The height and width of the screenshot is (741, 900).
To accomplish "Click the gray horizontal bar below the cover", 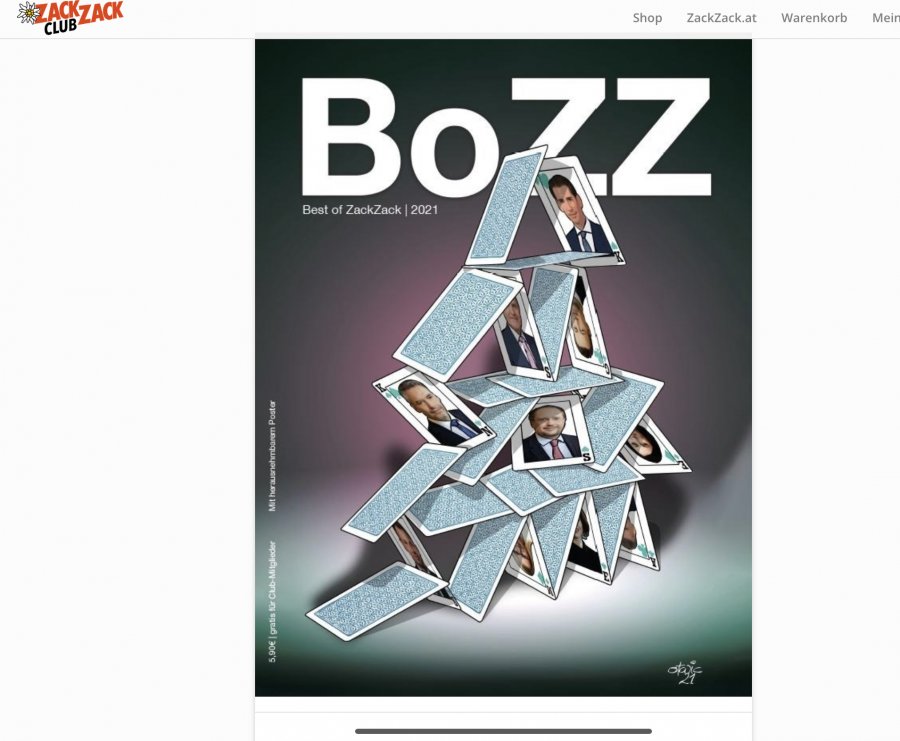I will tap(503, 731).
